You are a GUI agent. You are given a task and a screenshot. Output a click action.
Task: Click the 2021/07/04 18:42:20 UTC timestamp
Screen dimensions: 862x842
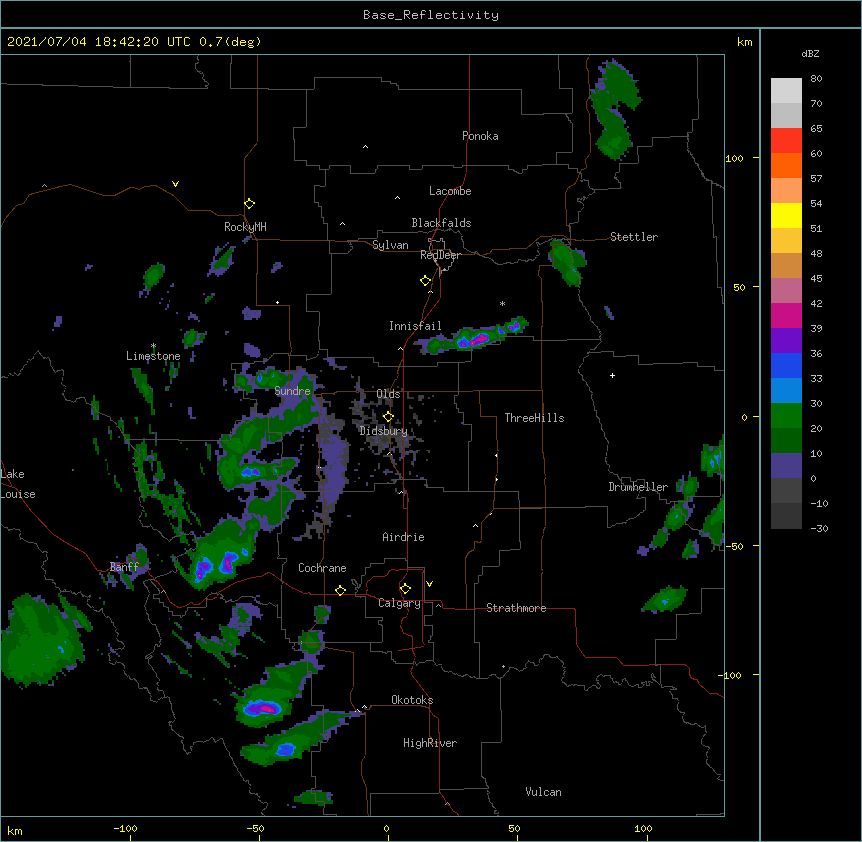91,42
